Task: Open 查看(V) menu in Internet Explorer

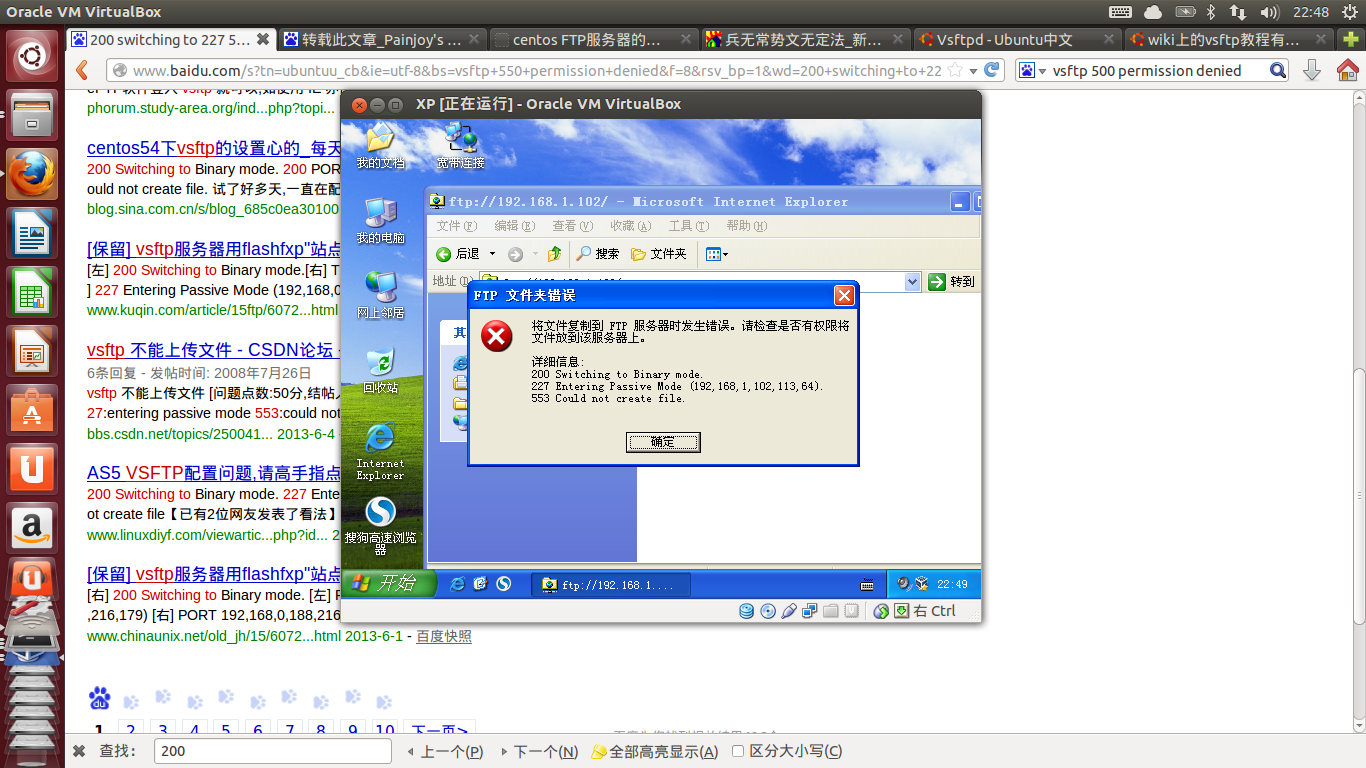Action: click(x=572, y=226)
